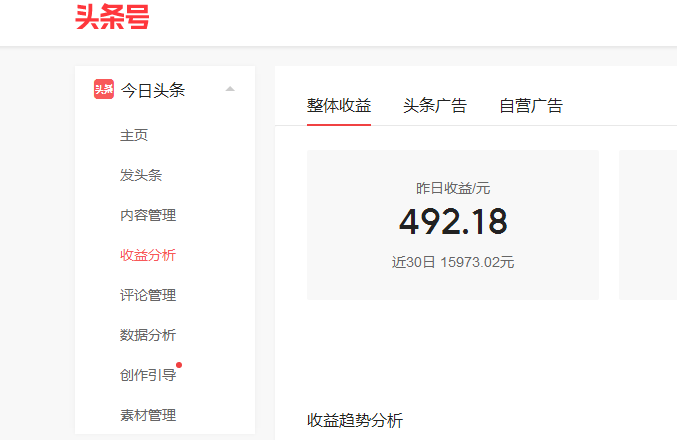Click the 近30日 15973.02元 text
Image resolution: width=677 pixels, height=440 pixels.
pos(453,262)
